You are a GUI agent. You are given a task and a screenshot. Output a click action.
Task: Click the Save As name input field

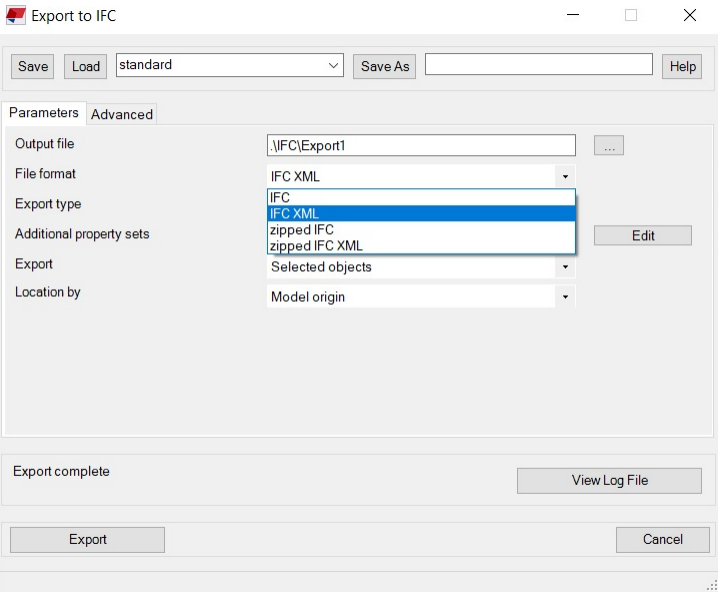pyautogui.click(x=538, y=65)
